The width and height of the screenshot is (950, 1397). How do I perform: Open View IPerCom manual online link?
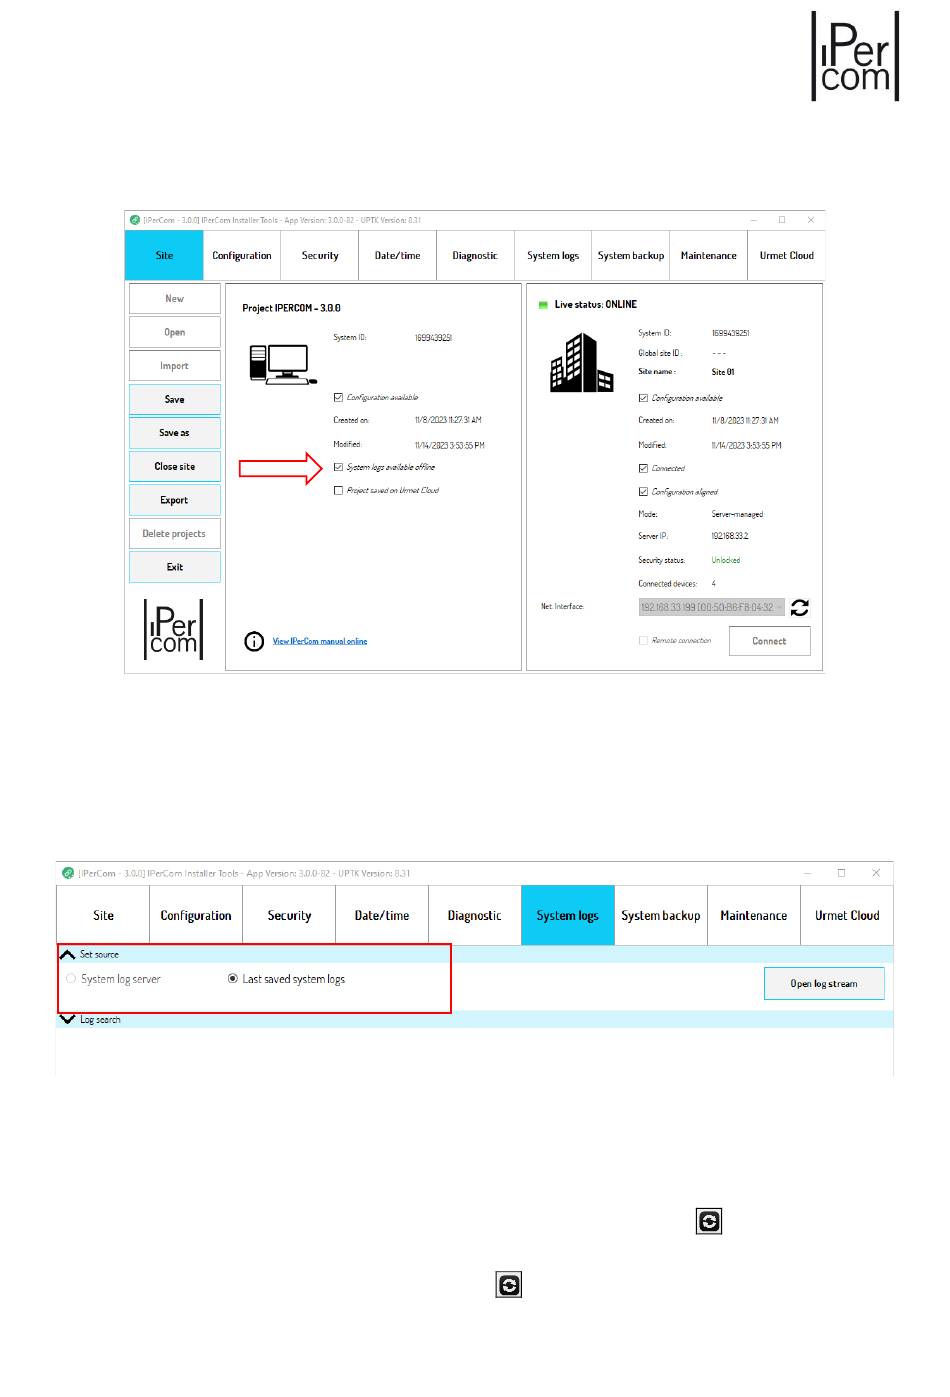tap(320, 641)
